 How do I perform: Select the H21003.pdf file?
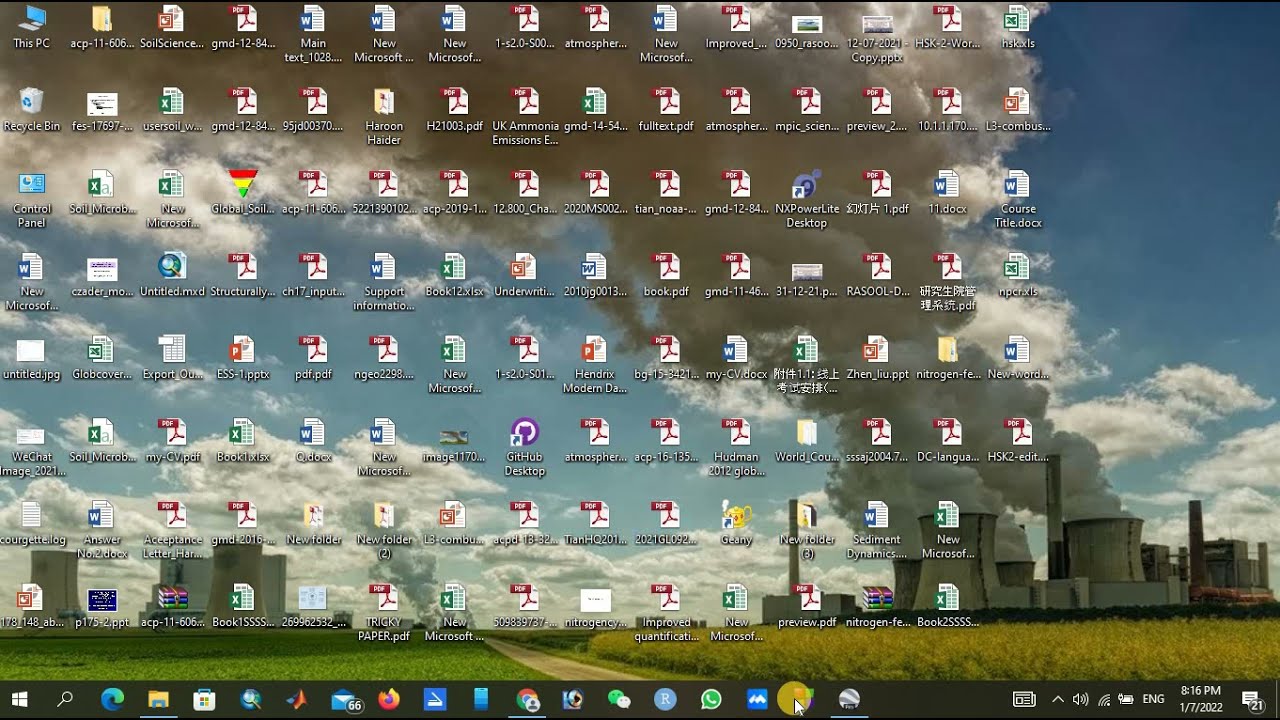(x=455, y=110)
